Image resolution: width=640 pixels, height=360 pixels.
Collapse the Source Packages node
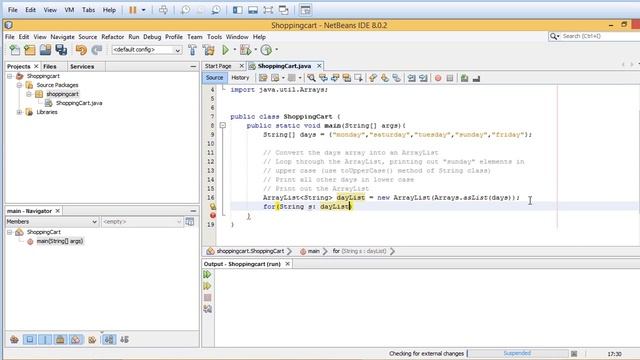coord(19,85)
